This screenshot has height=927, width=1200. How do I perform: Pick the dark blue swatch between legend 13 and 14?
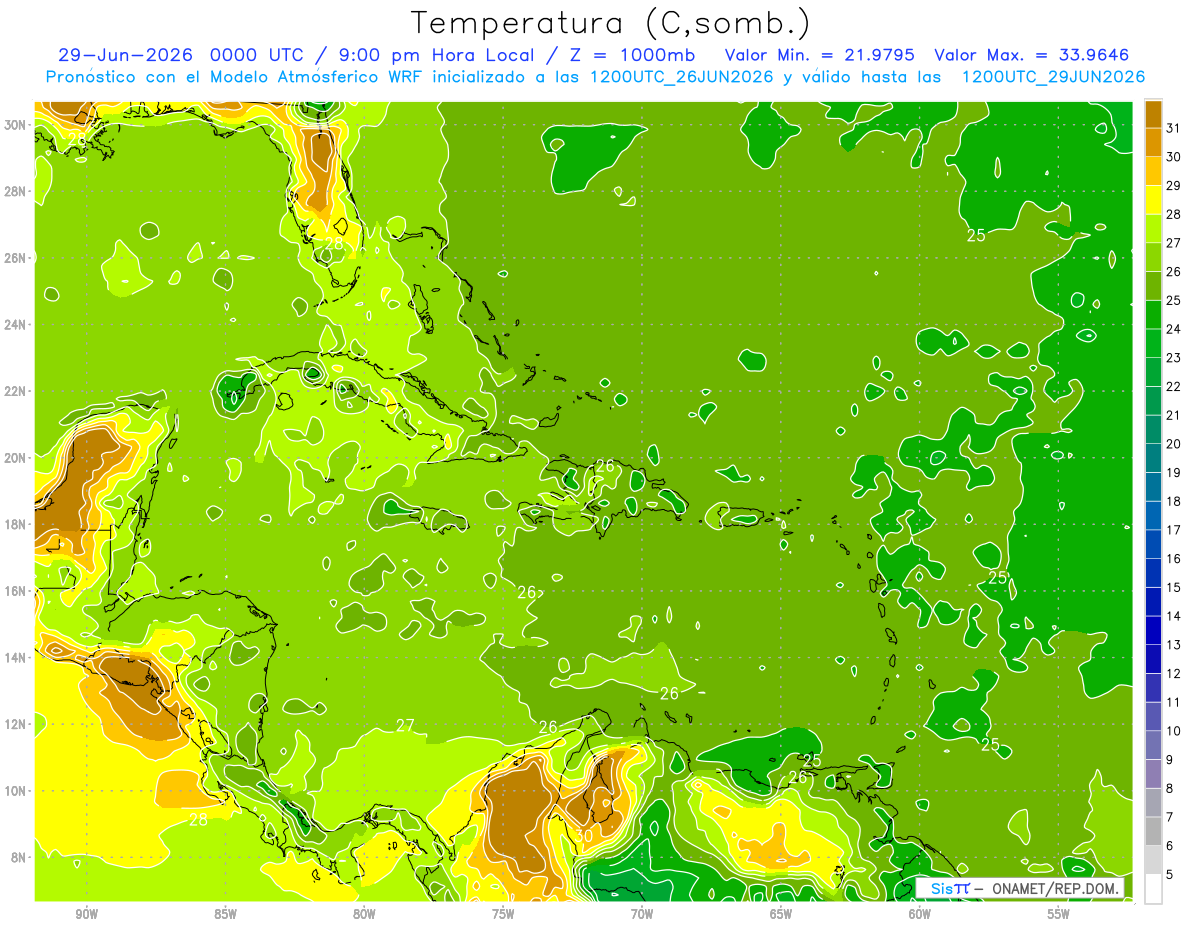[1153, 630]
